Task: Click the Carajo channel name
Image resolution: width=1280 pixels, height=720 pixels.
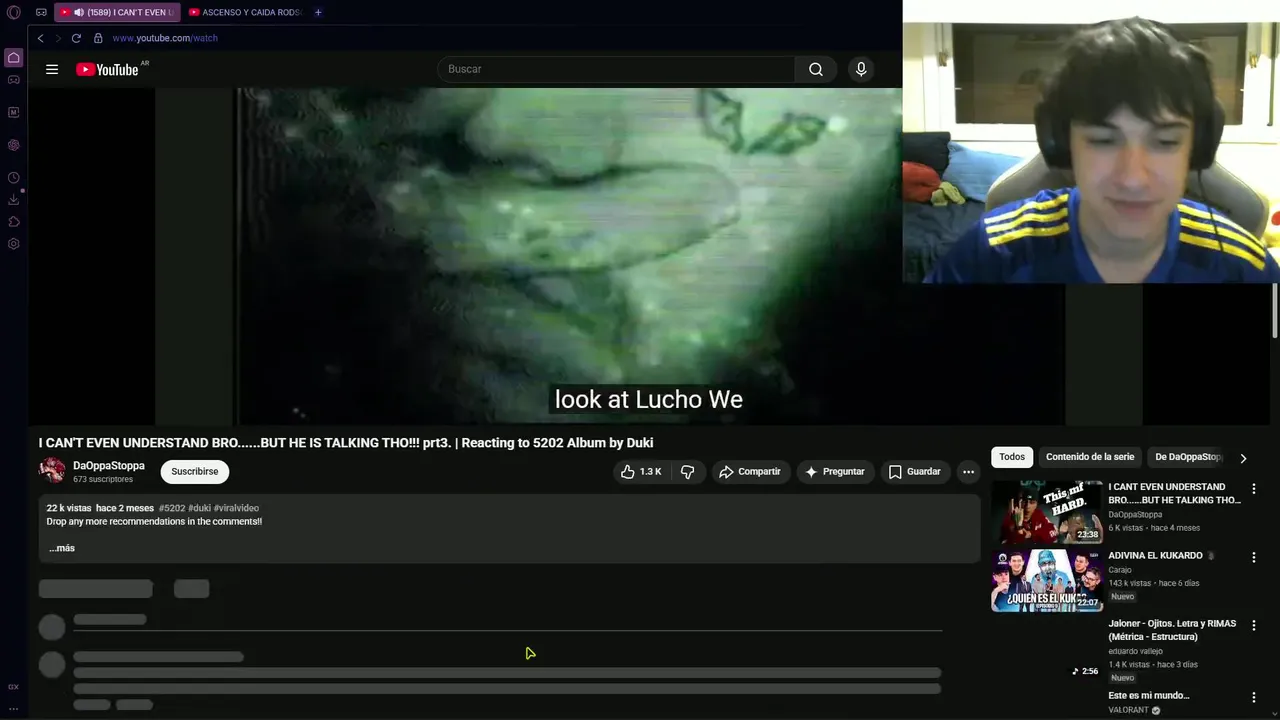Action: (1120, 570)
